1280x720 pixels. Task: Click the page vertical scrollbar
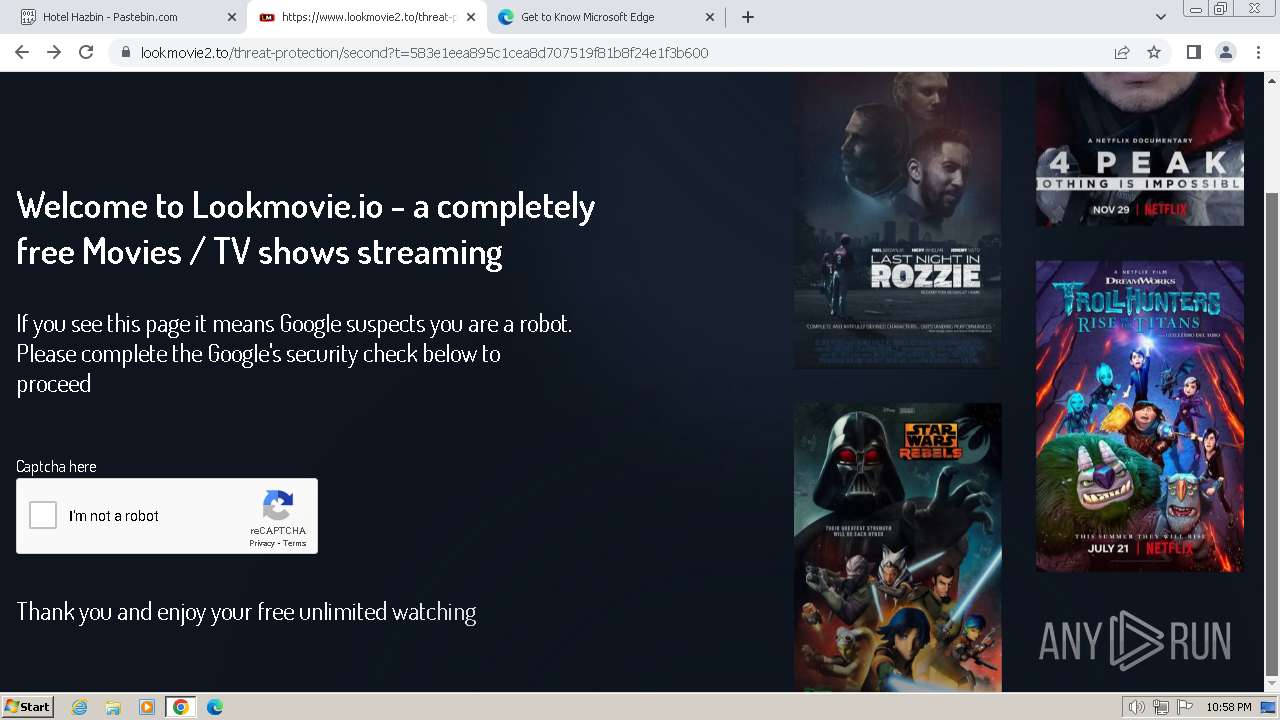[1272, 432]
